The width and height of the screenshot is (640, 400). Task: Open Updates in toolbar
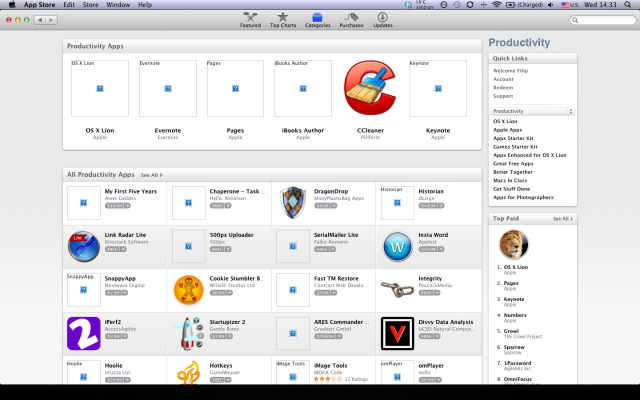pos(382,20)
